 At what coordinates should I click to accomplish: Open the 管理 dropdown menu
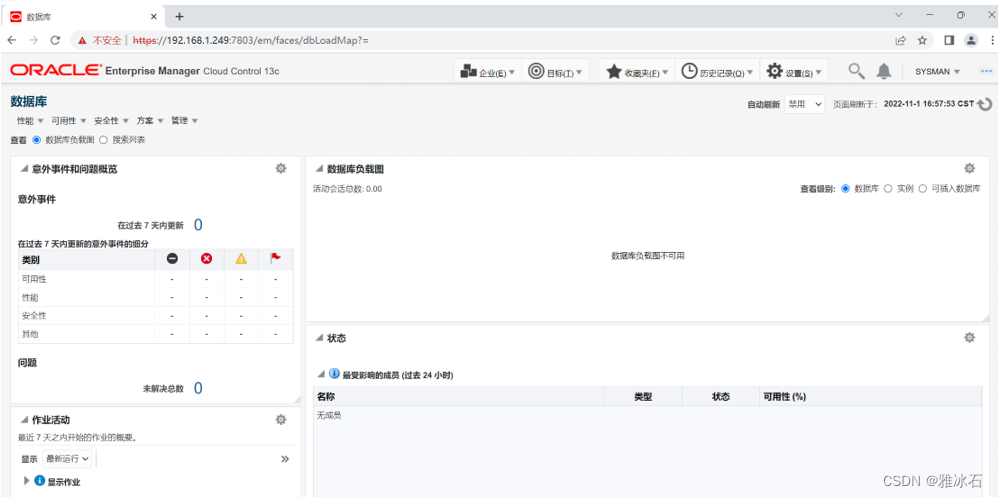pyautogui.click(x=185, y=120)
